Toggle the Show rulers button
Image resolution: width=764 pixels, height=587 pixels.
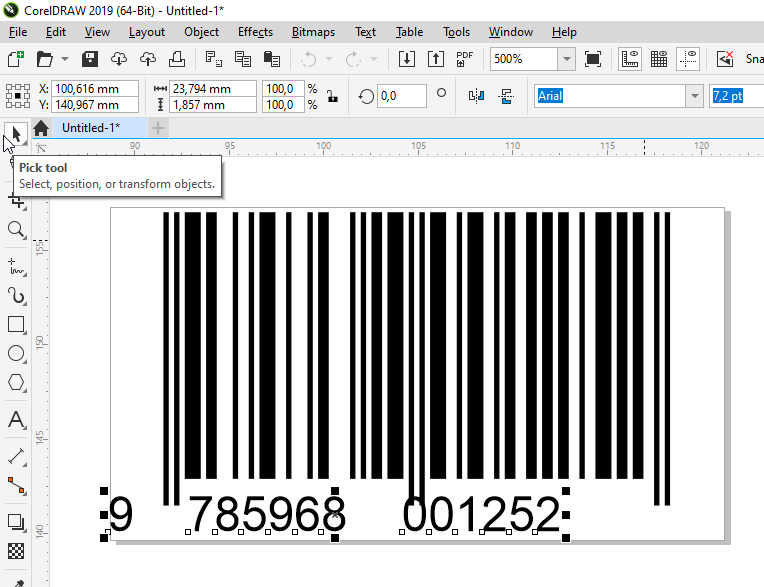click(630, 59)
